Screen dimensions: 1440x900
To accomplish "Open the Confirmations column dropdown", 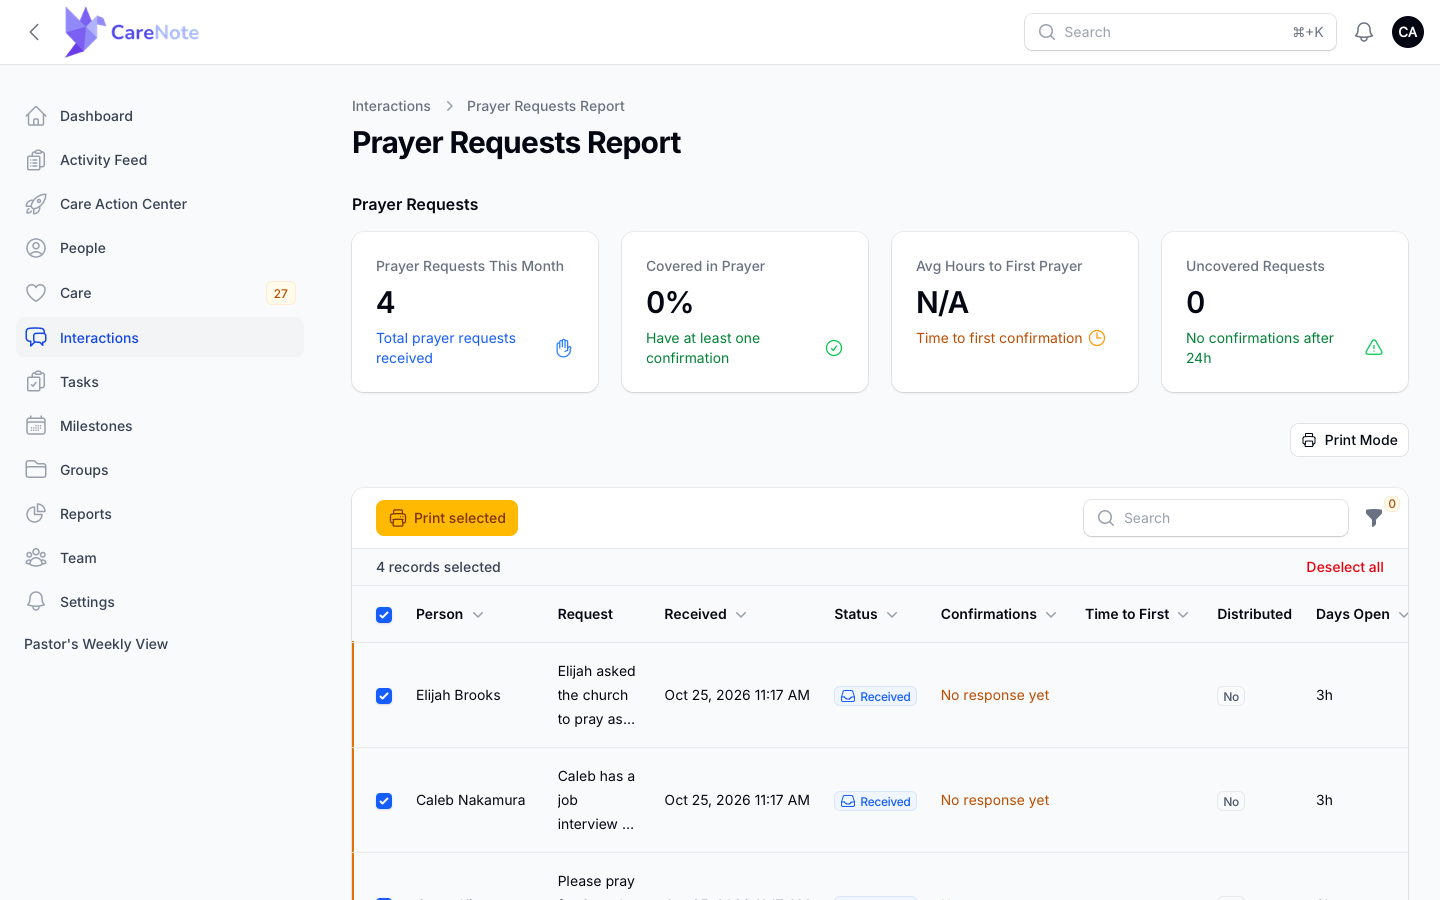I will [1051, 615].
